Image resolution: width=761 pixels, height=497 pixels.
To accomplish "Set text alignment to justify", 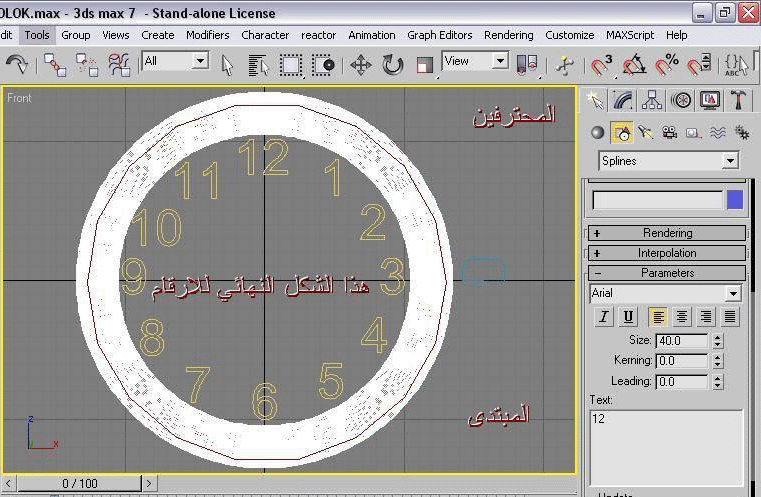I will click(729, 317).
